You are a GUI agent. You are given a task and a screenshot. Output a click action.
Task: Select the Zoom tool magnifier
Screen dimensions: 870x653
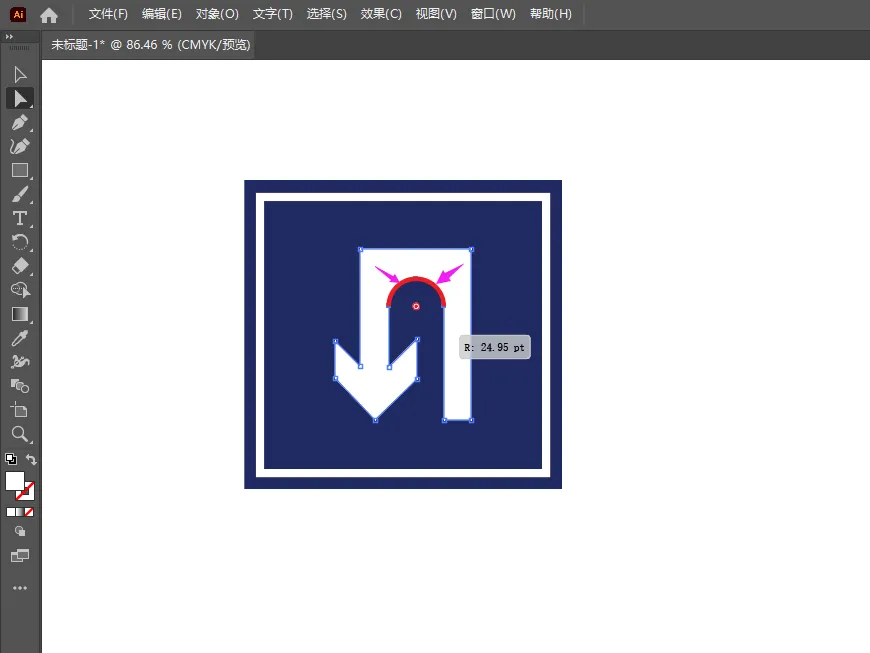pyautogui.click(x=20, y=434)
